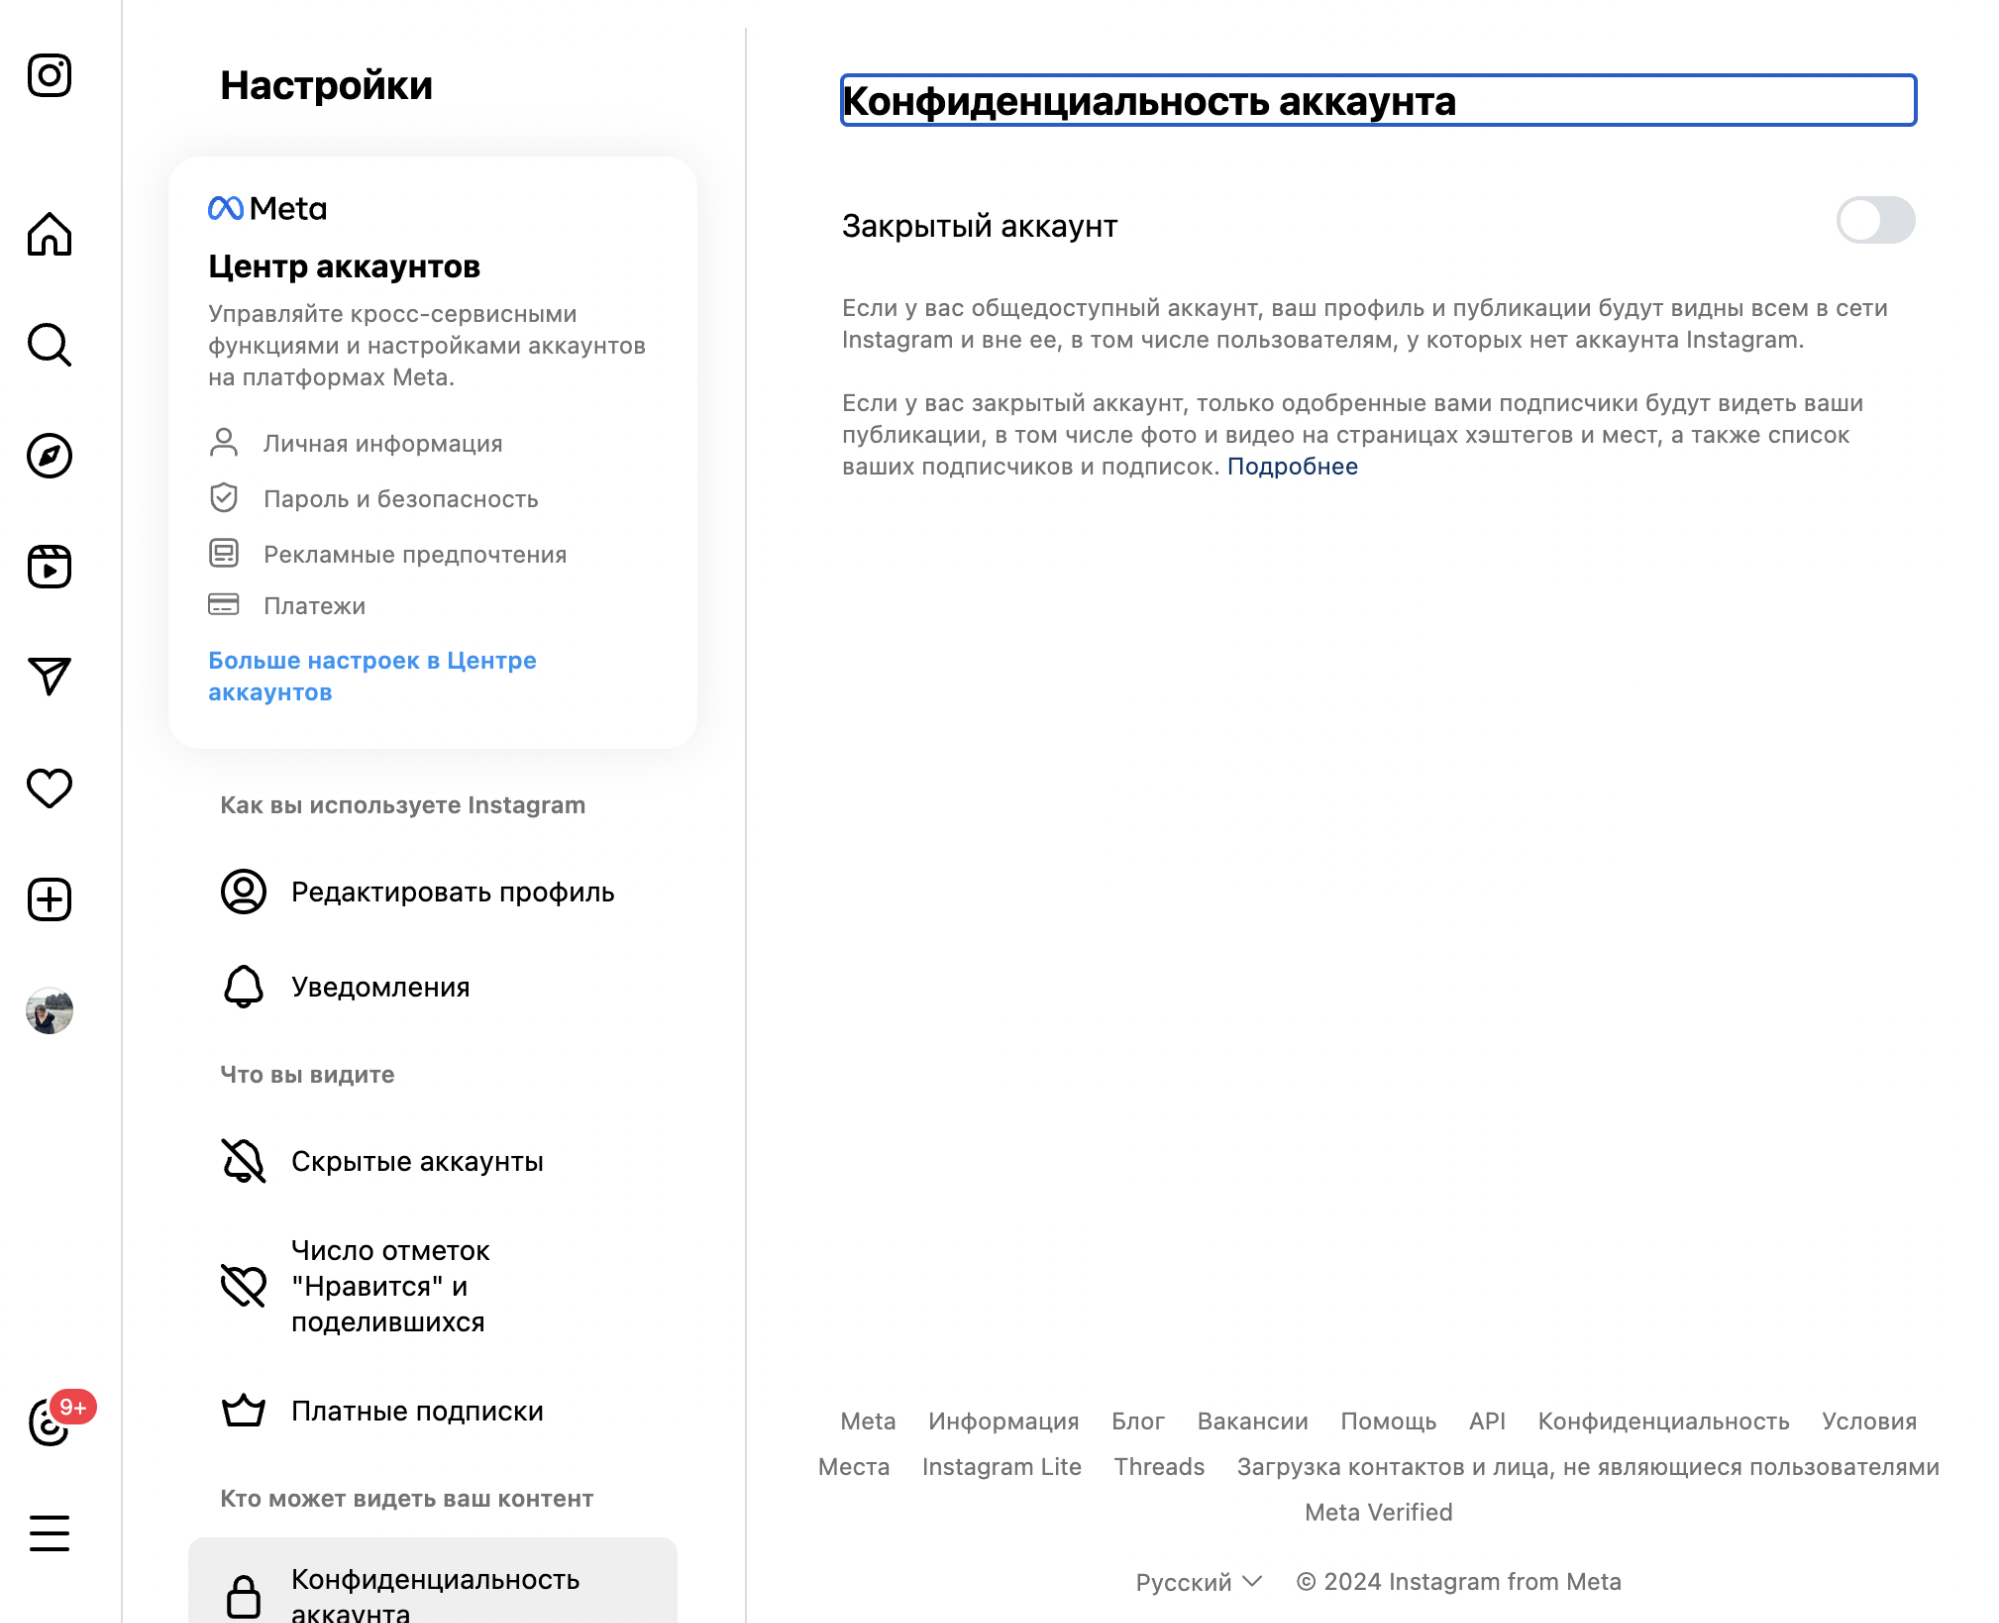Image resolution: width=1999 pixels, height=1623 pixels.
Task: Open the Search magnifier icon
Action: tap(49, 345)
